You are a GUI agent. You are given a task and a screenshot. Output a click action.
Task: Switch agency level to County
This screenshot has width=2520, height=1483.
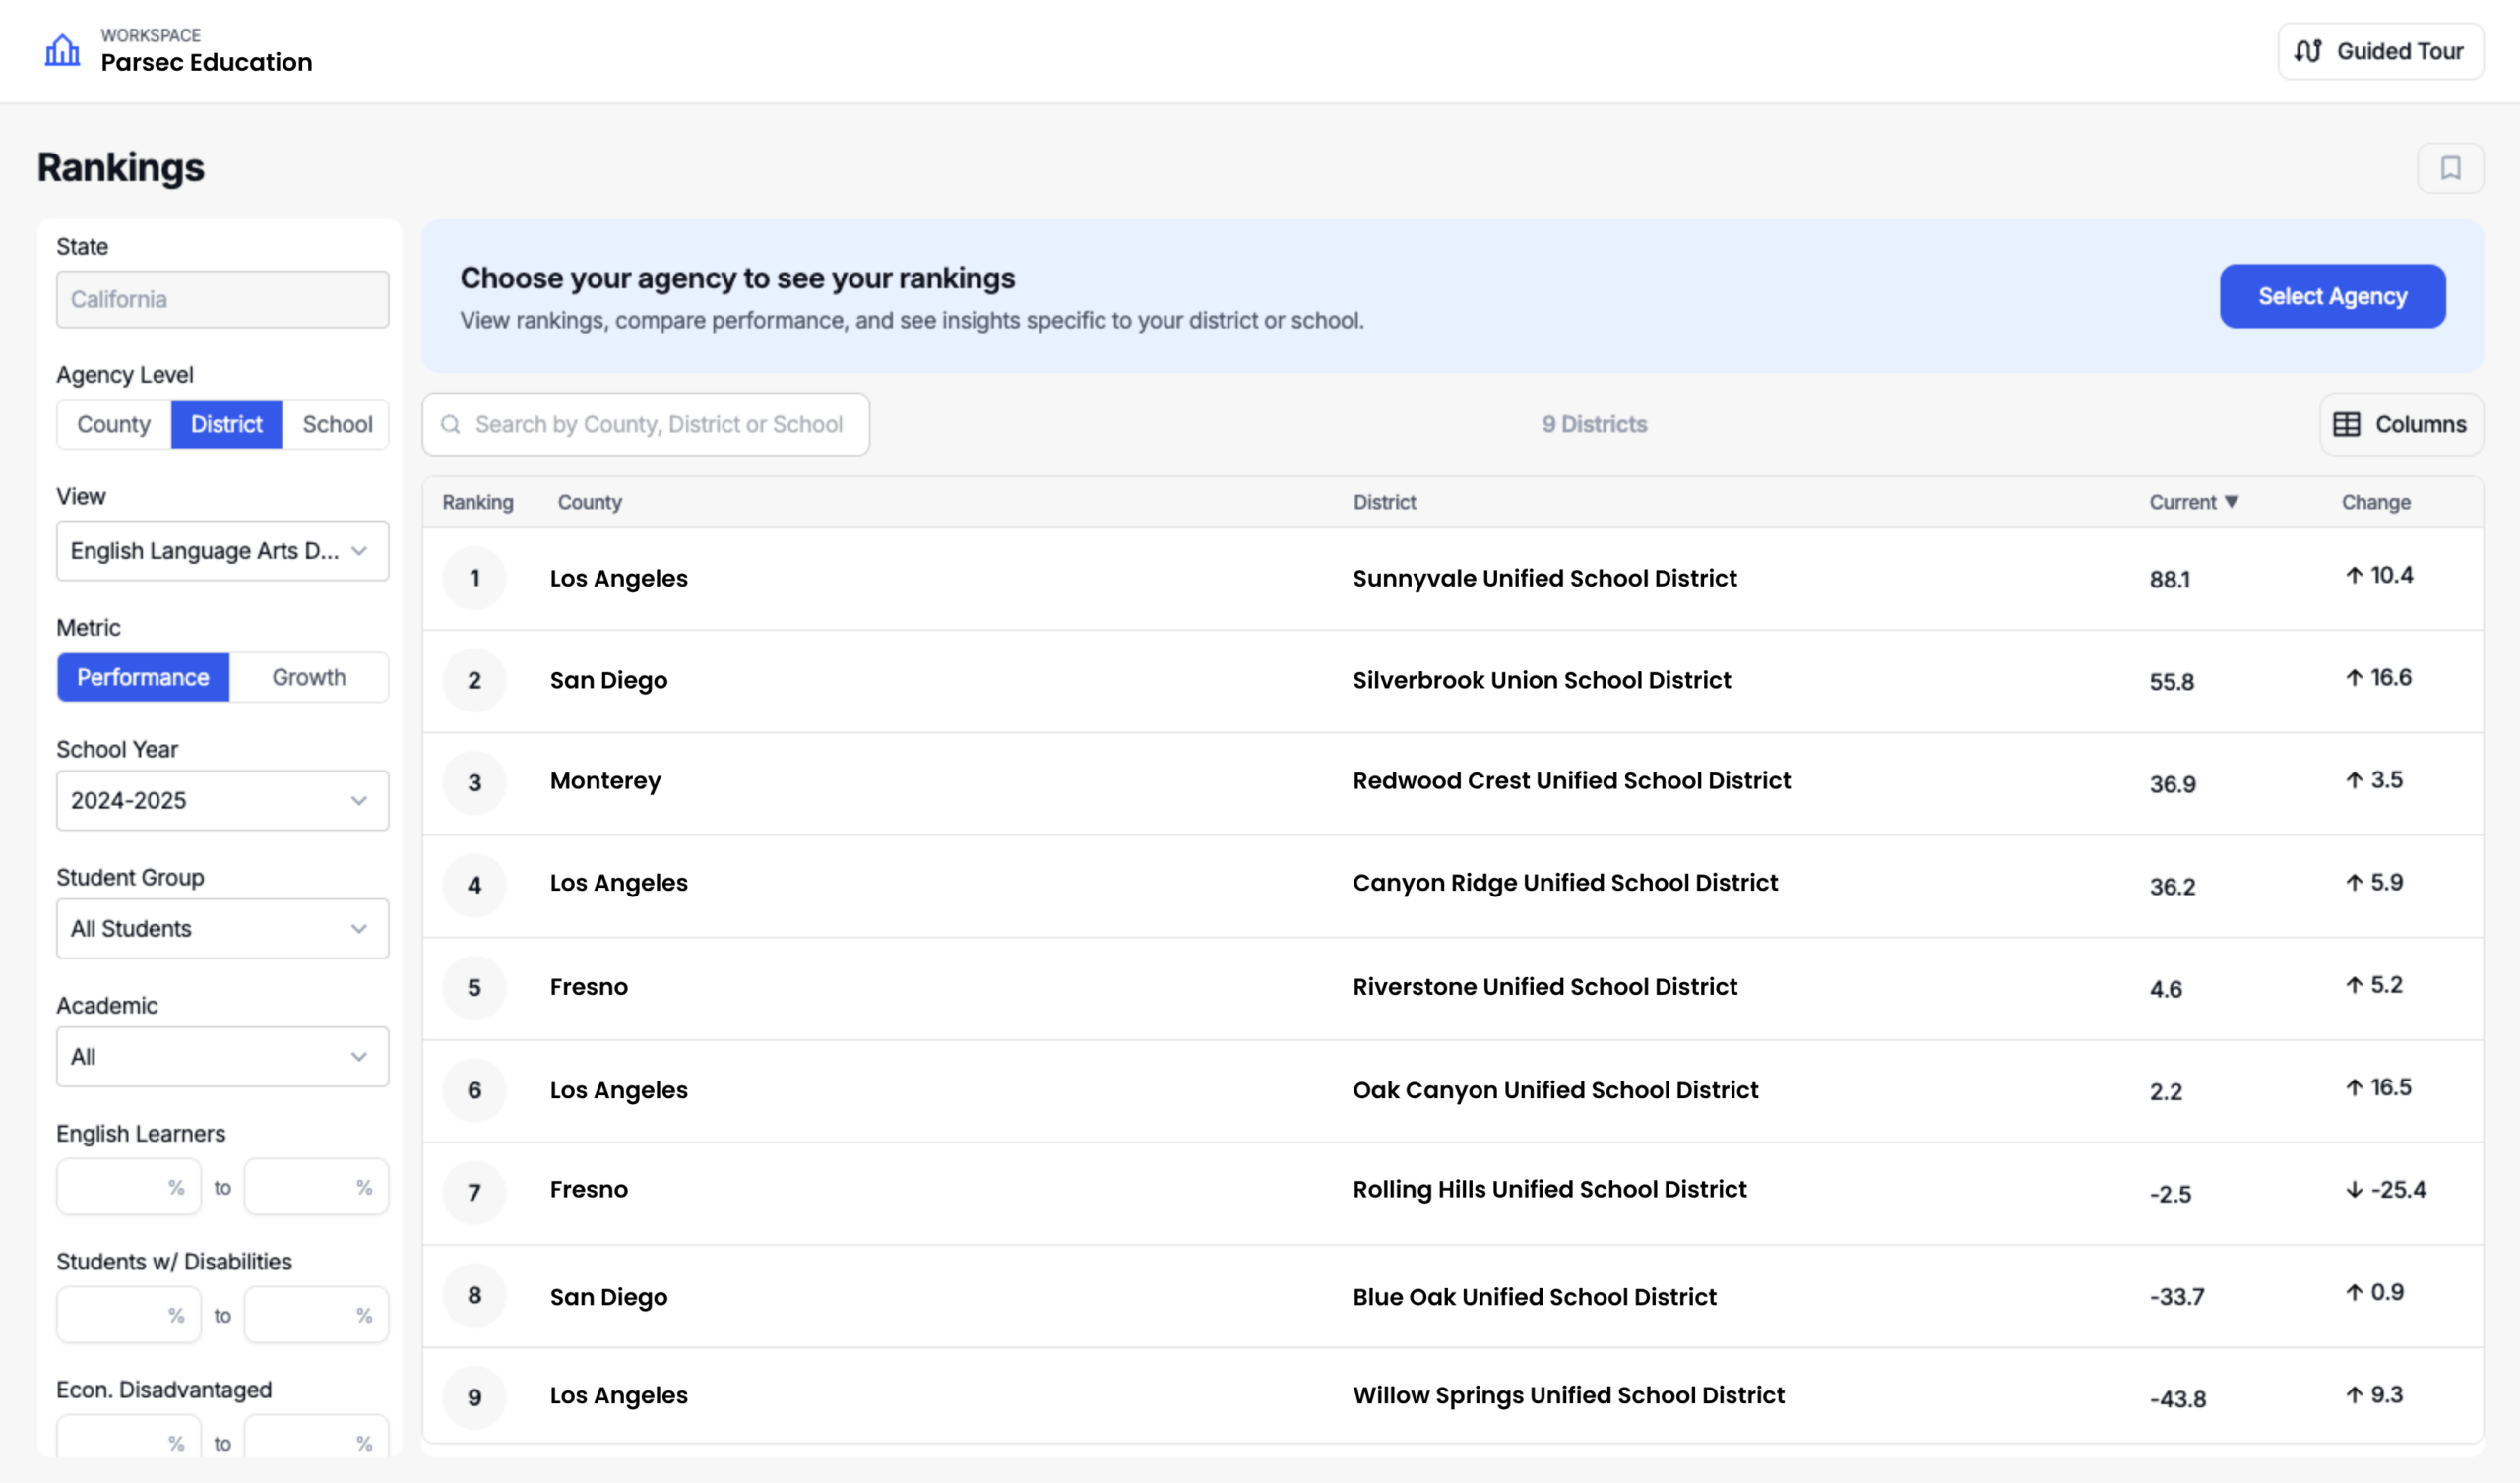click(x=114, y=424)
